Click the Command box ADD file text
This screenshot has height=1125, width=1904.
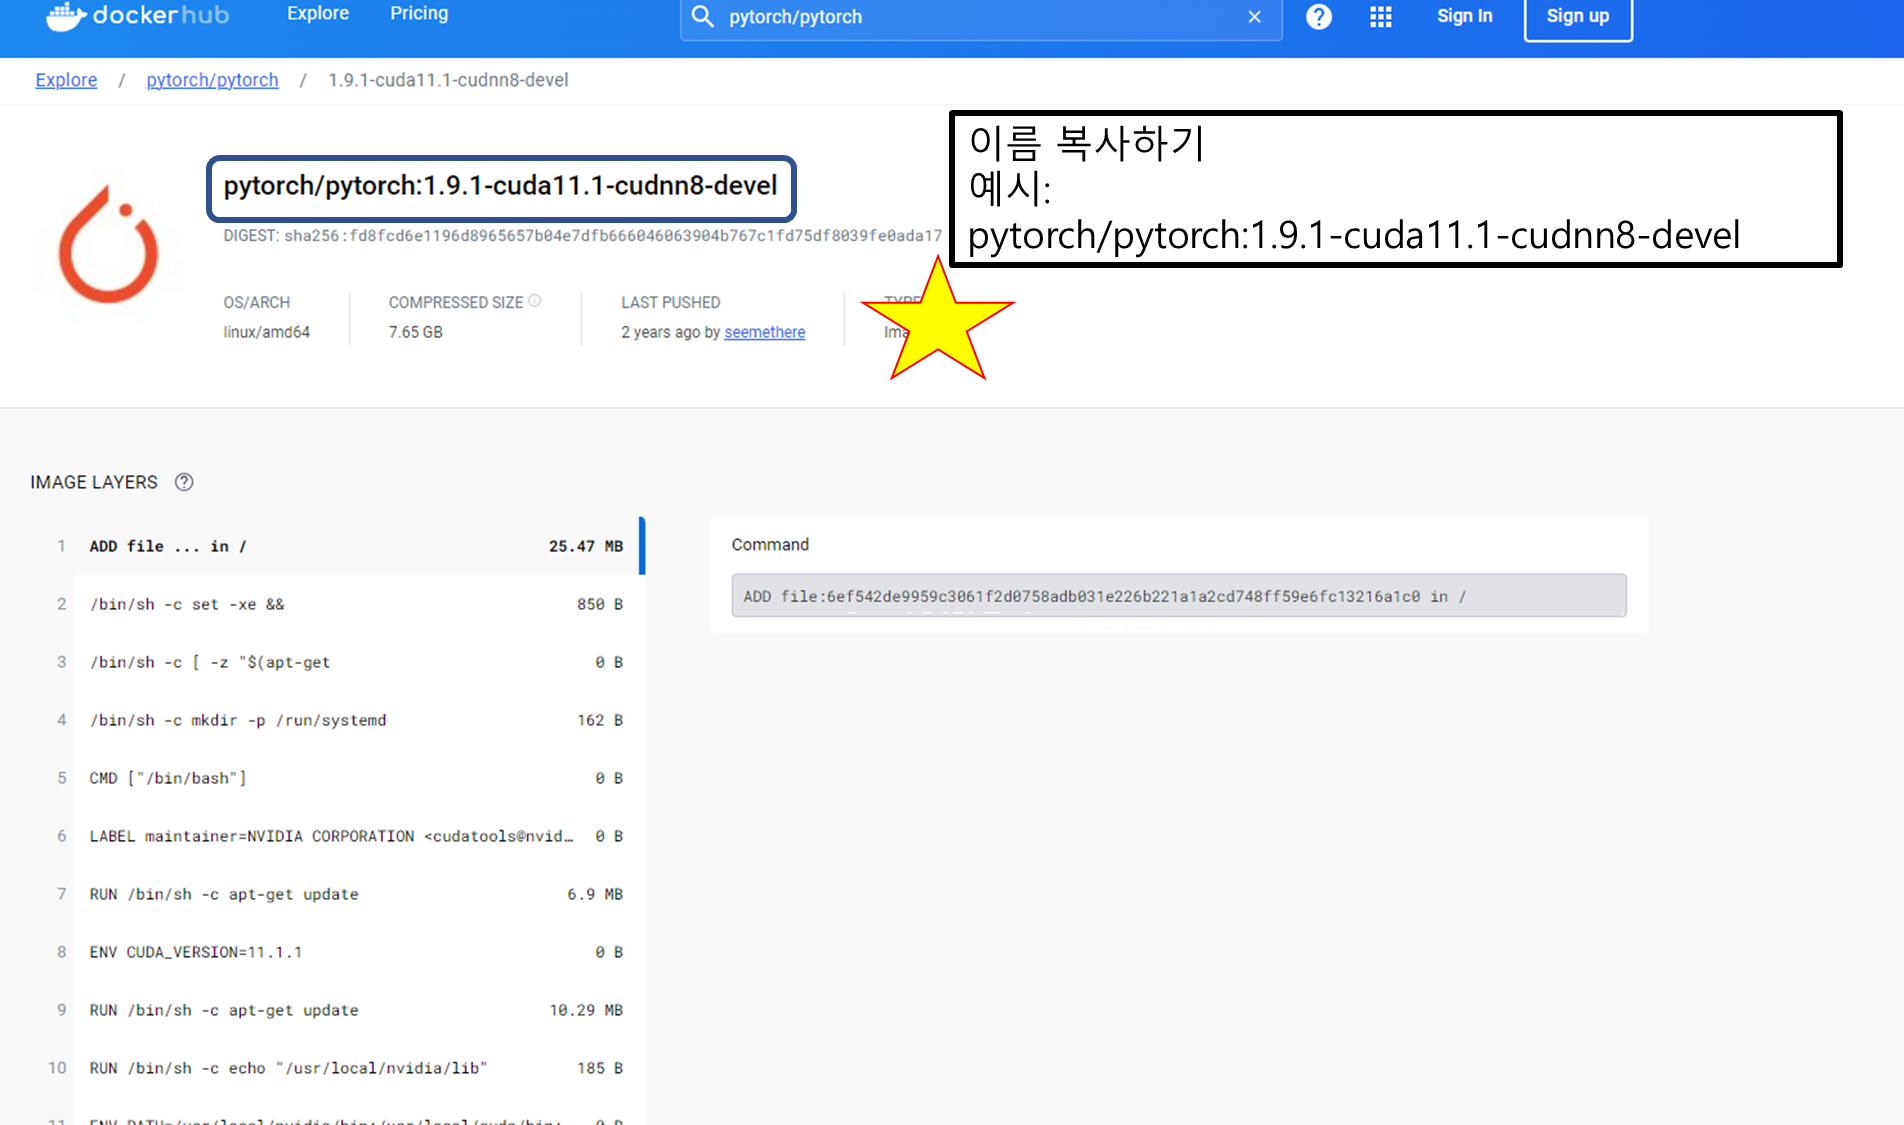(x=1178, y=596)
